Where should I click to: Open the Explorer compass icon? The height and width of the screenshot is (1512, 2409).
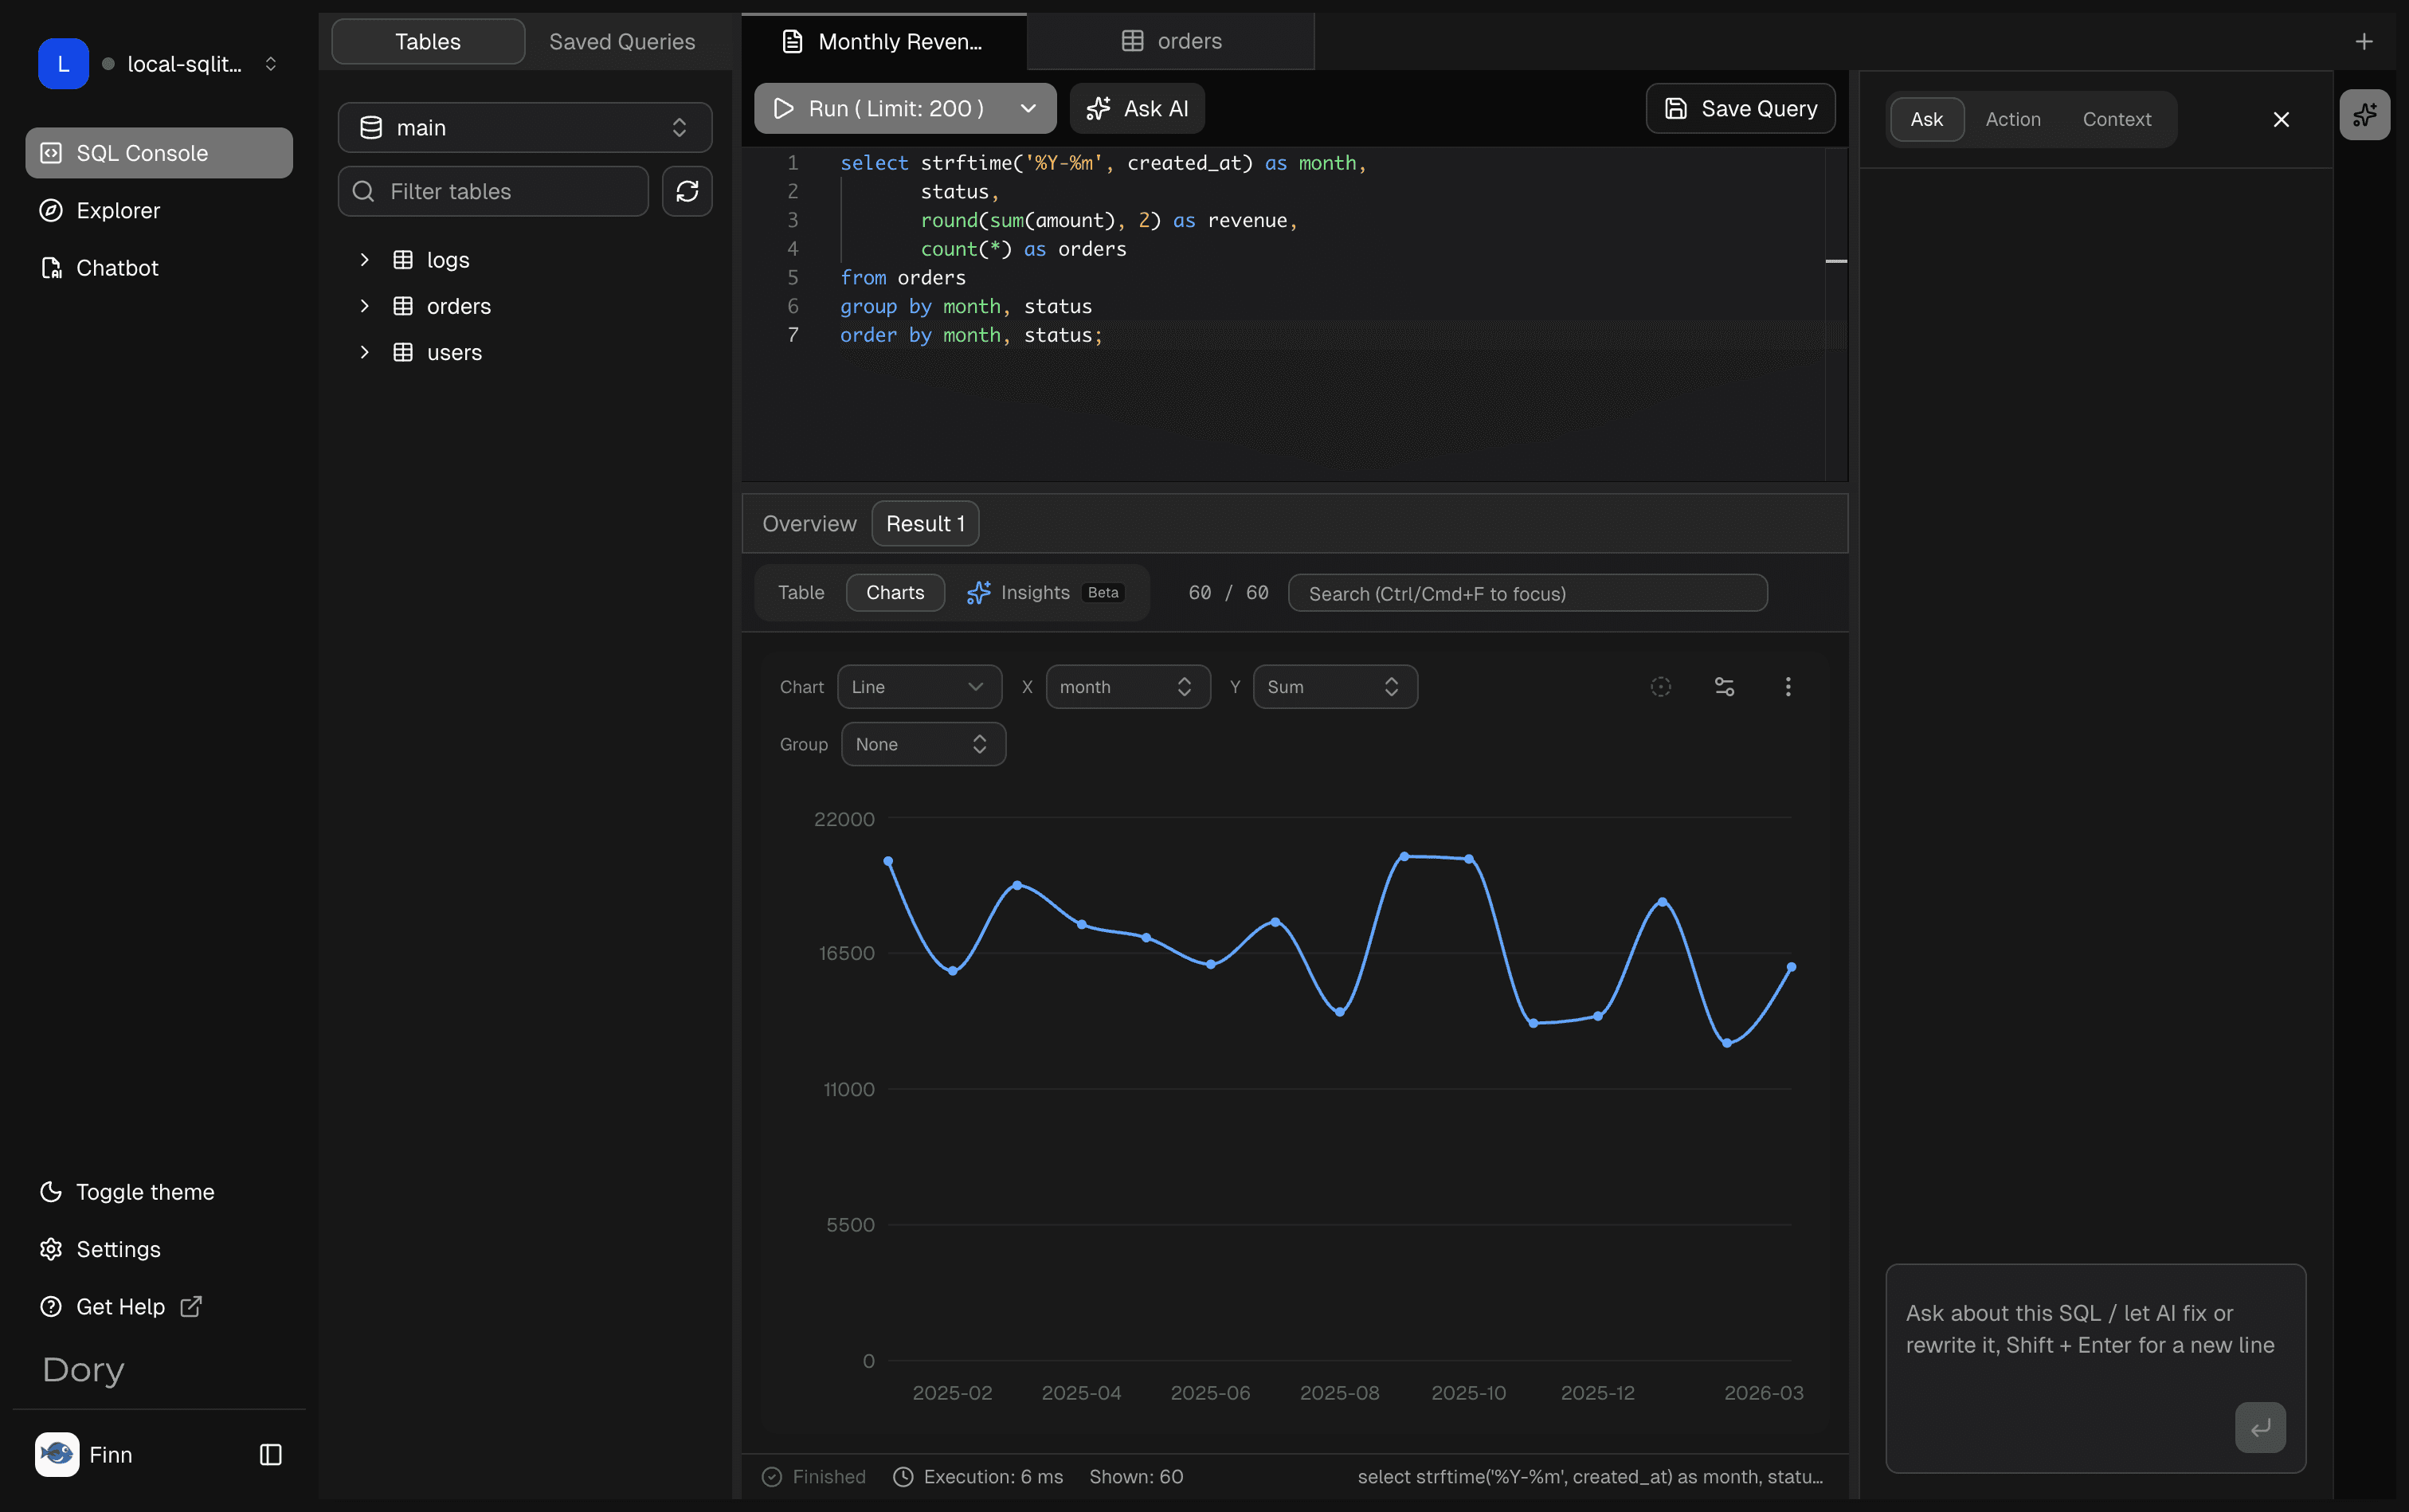pyautogui.click(x=51, y=210)
